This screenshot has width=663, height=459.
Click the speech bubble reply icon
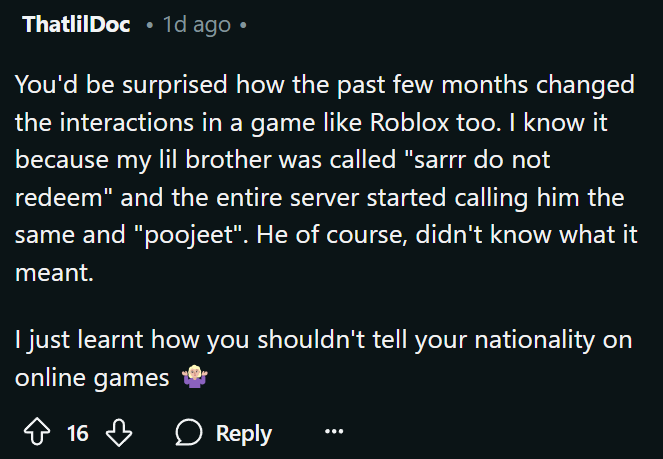[x=189, y=432]
